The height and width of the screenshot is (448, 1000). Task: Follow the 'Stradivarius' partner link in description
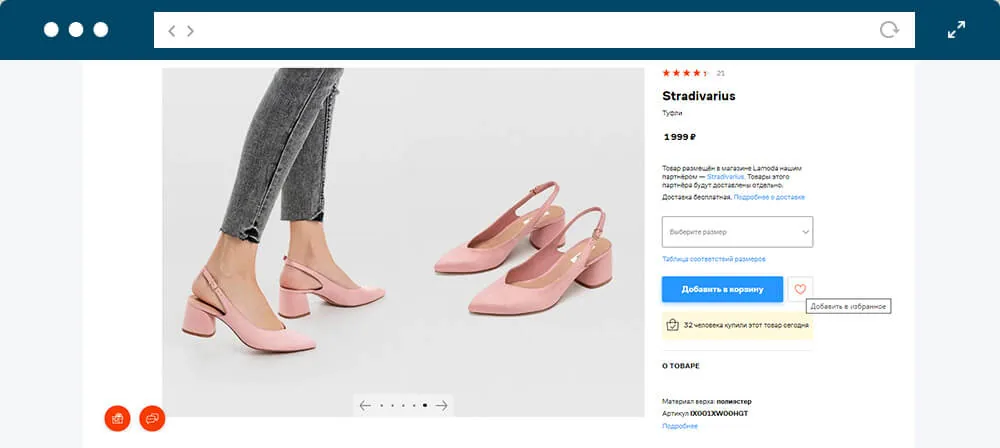pos(726,176)
